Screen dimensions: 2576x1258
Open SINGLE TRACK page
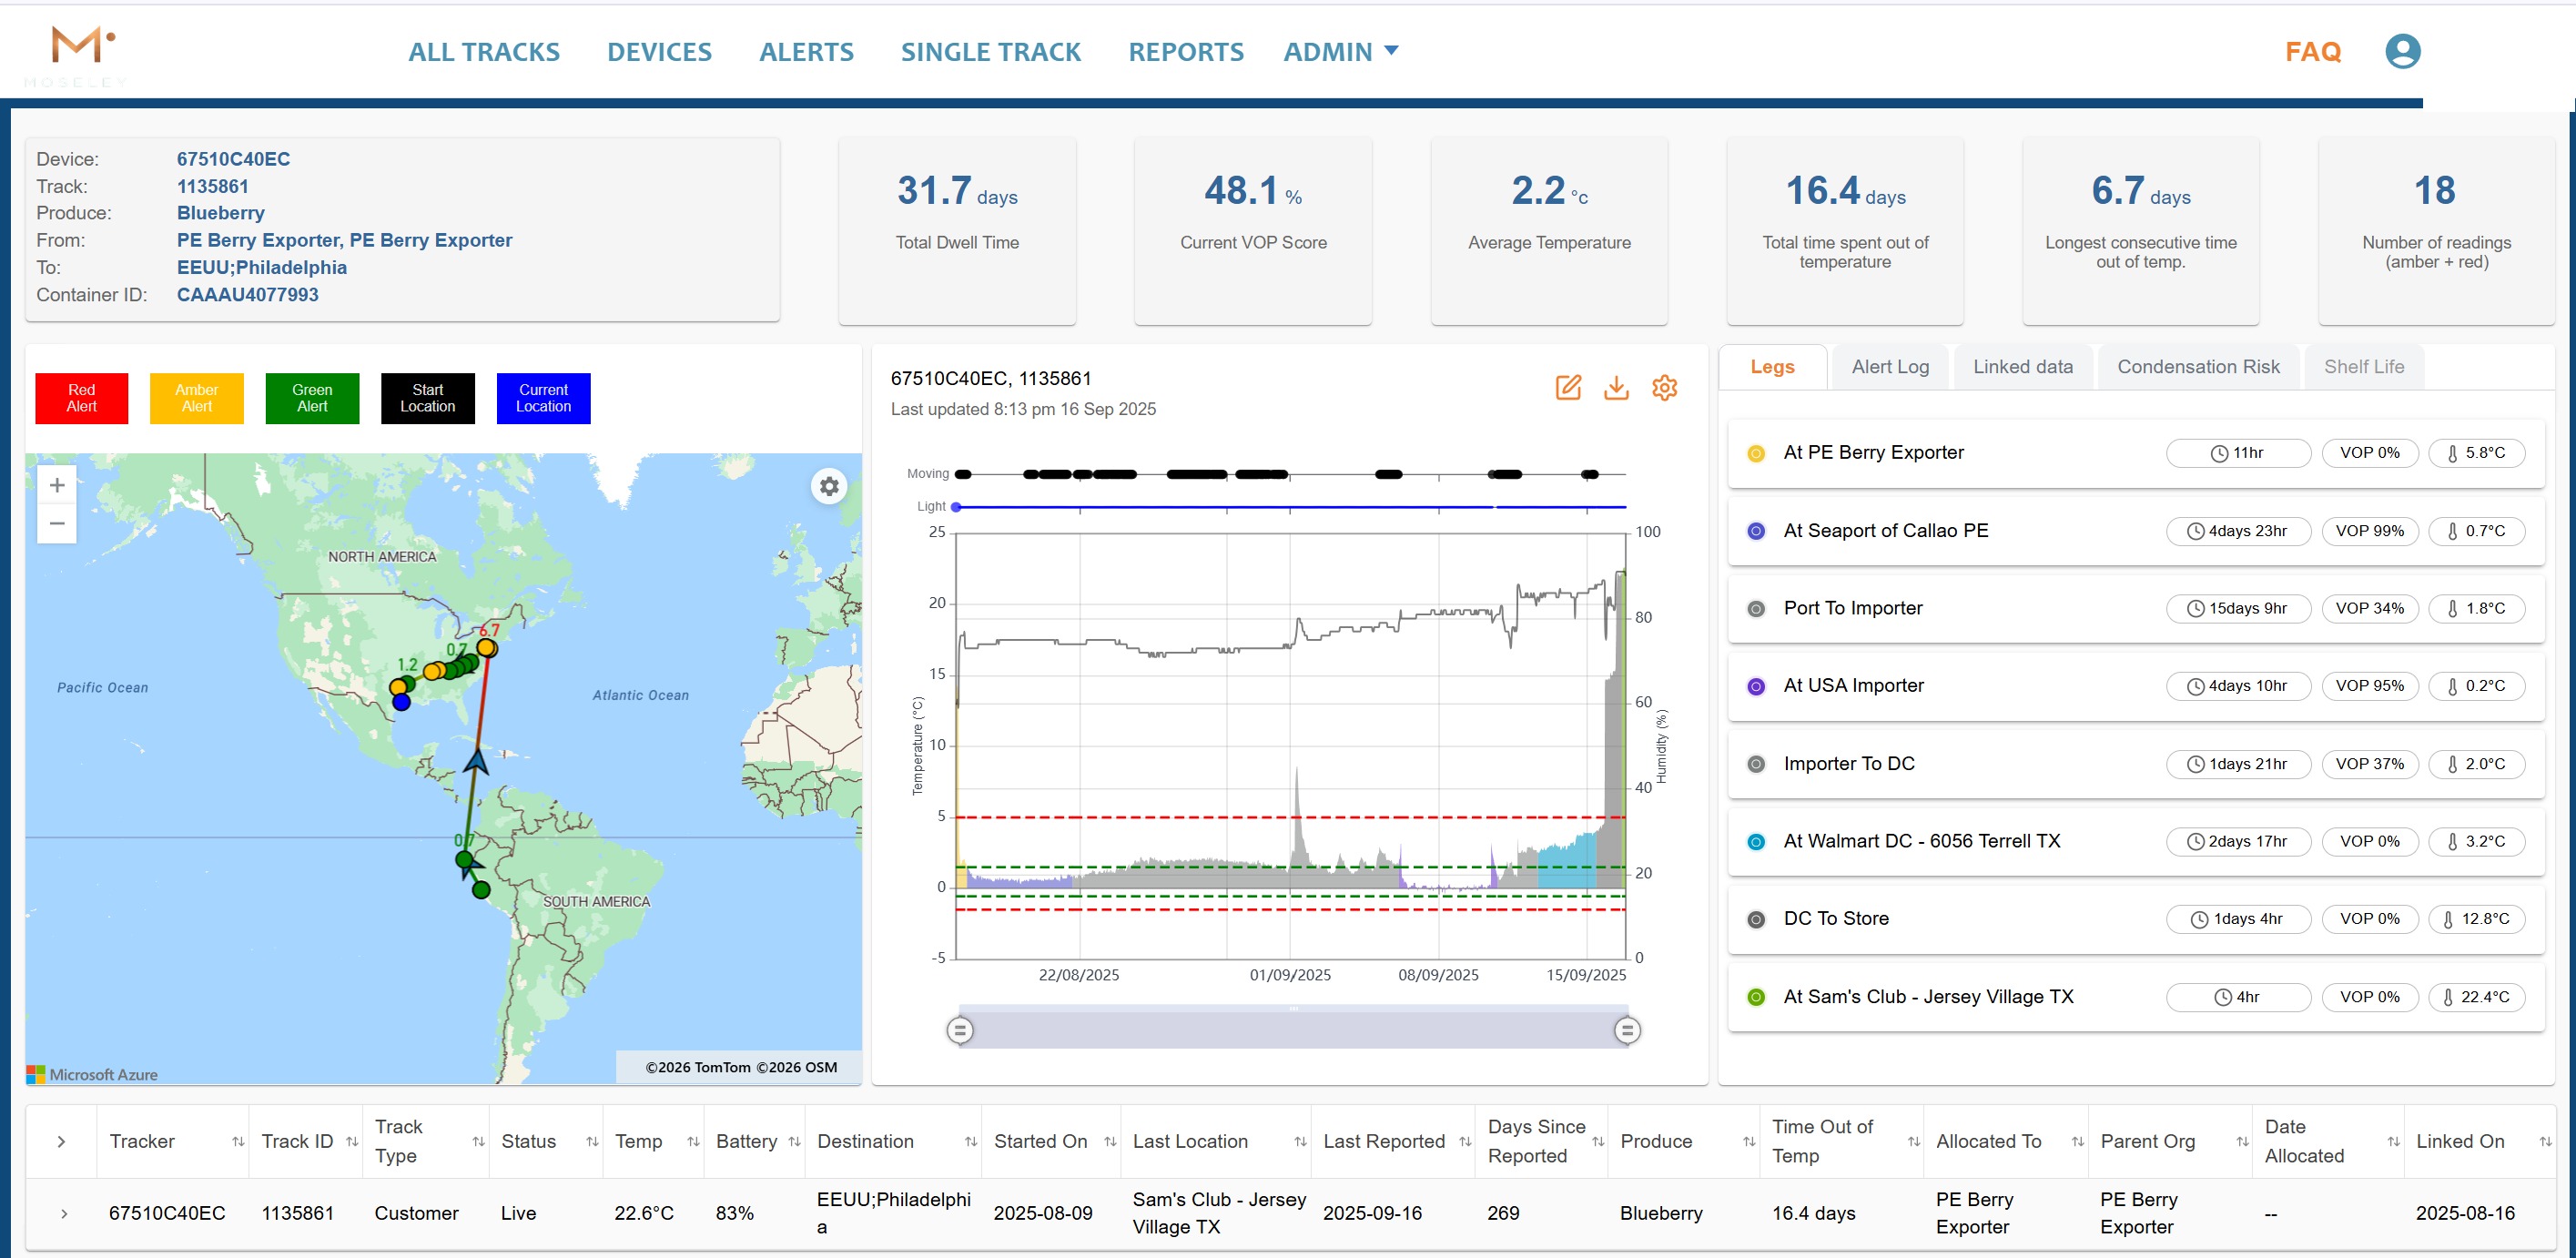click(991, 52)
